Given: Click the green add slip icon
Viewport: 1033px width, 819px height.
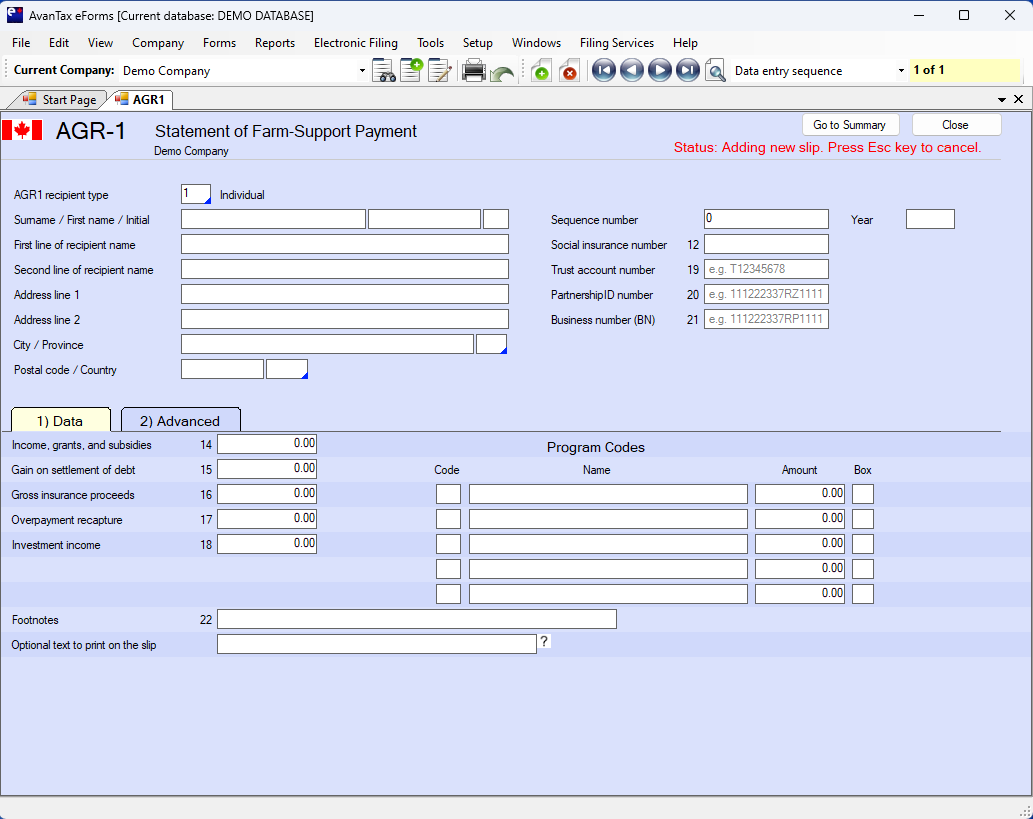Looking at the screenshot, I should pos(541,72).
